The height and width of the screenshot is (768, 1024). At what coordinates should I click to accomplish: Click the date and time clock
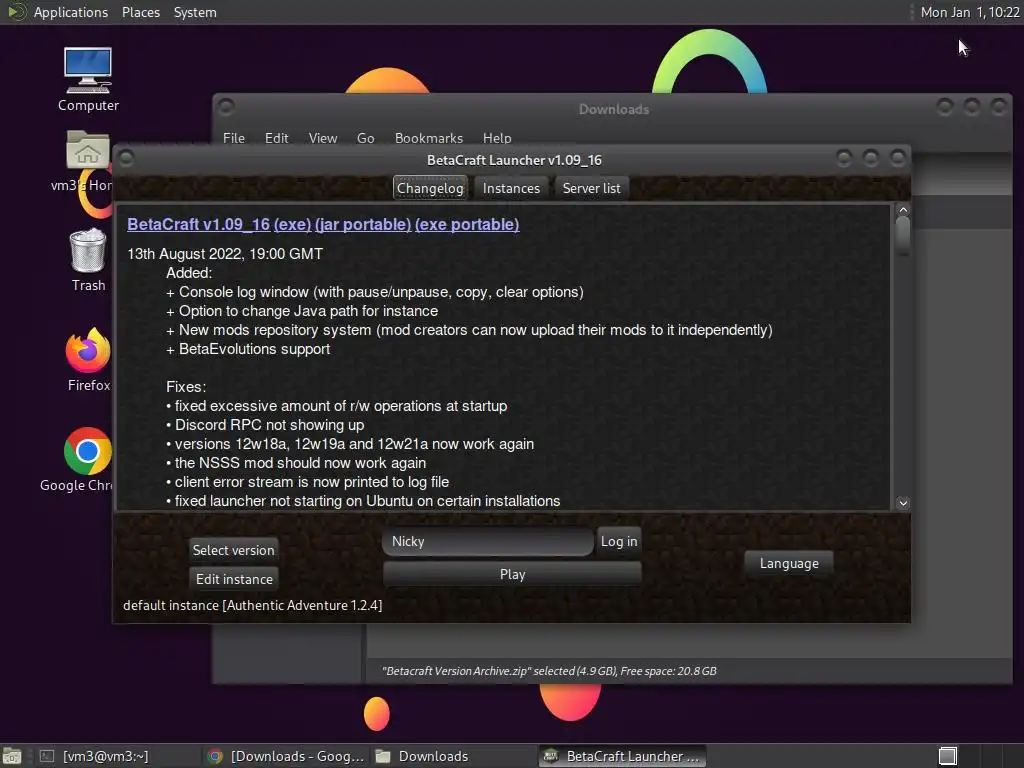point(970,12)
